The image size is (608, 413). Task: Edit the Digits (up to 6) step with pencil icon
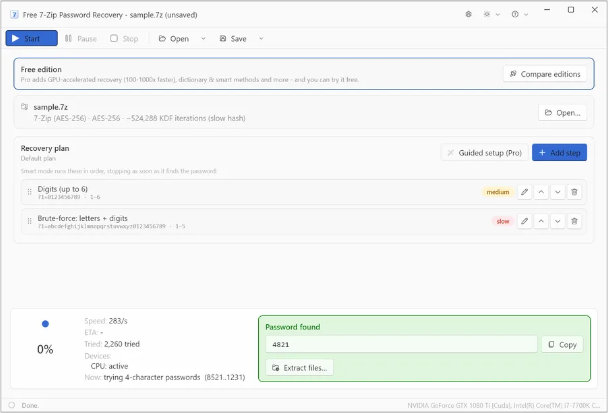click(525, 192)
